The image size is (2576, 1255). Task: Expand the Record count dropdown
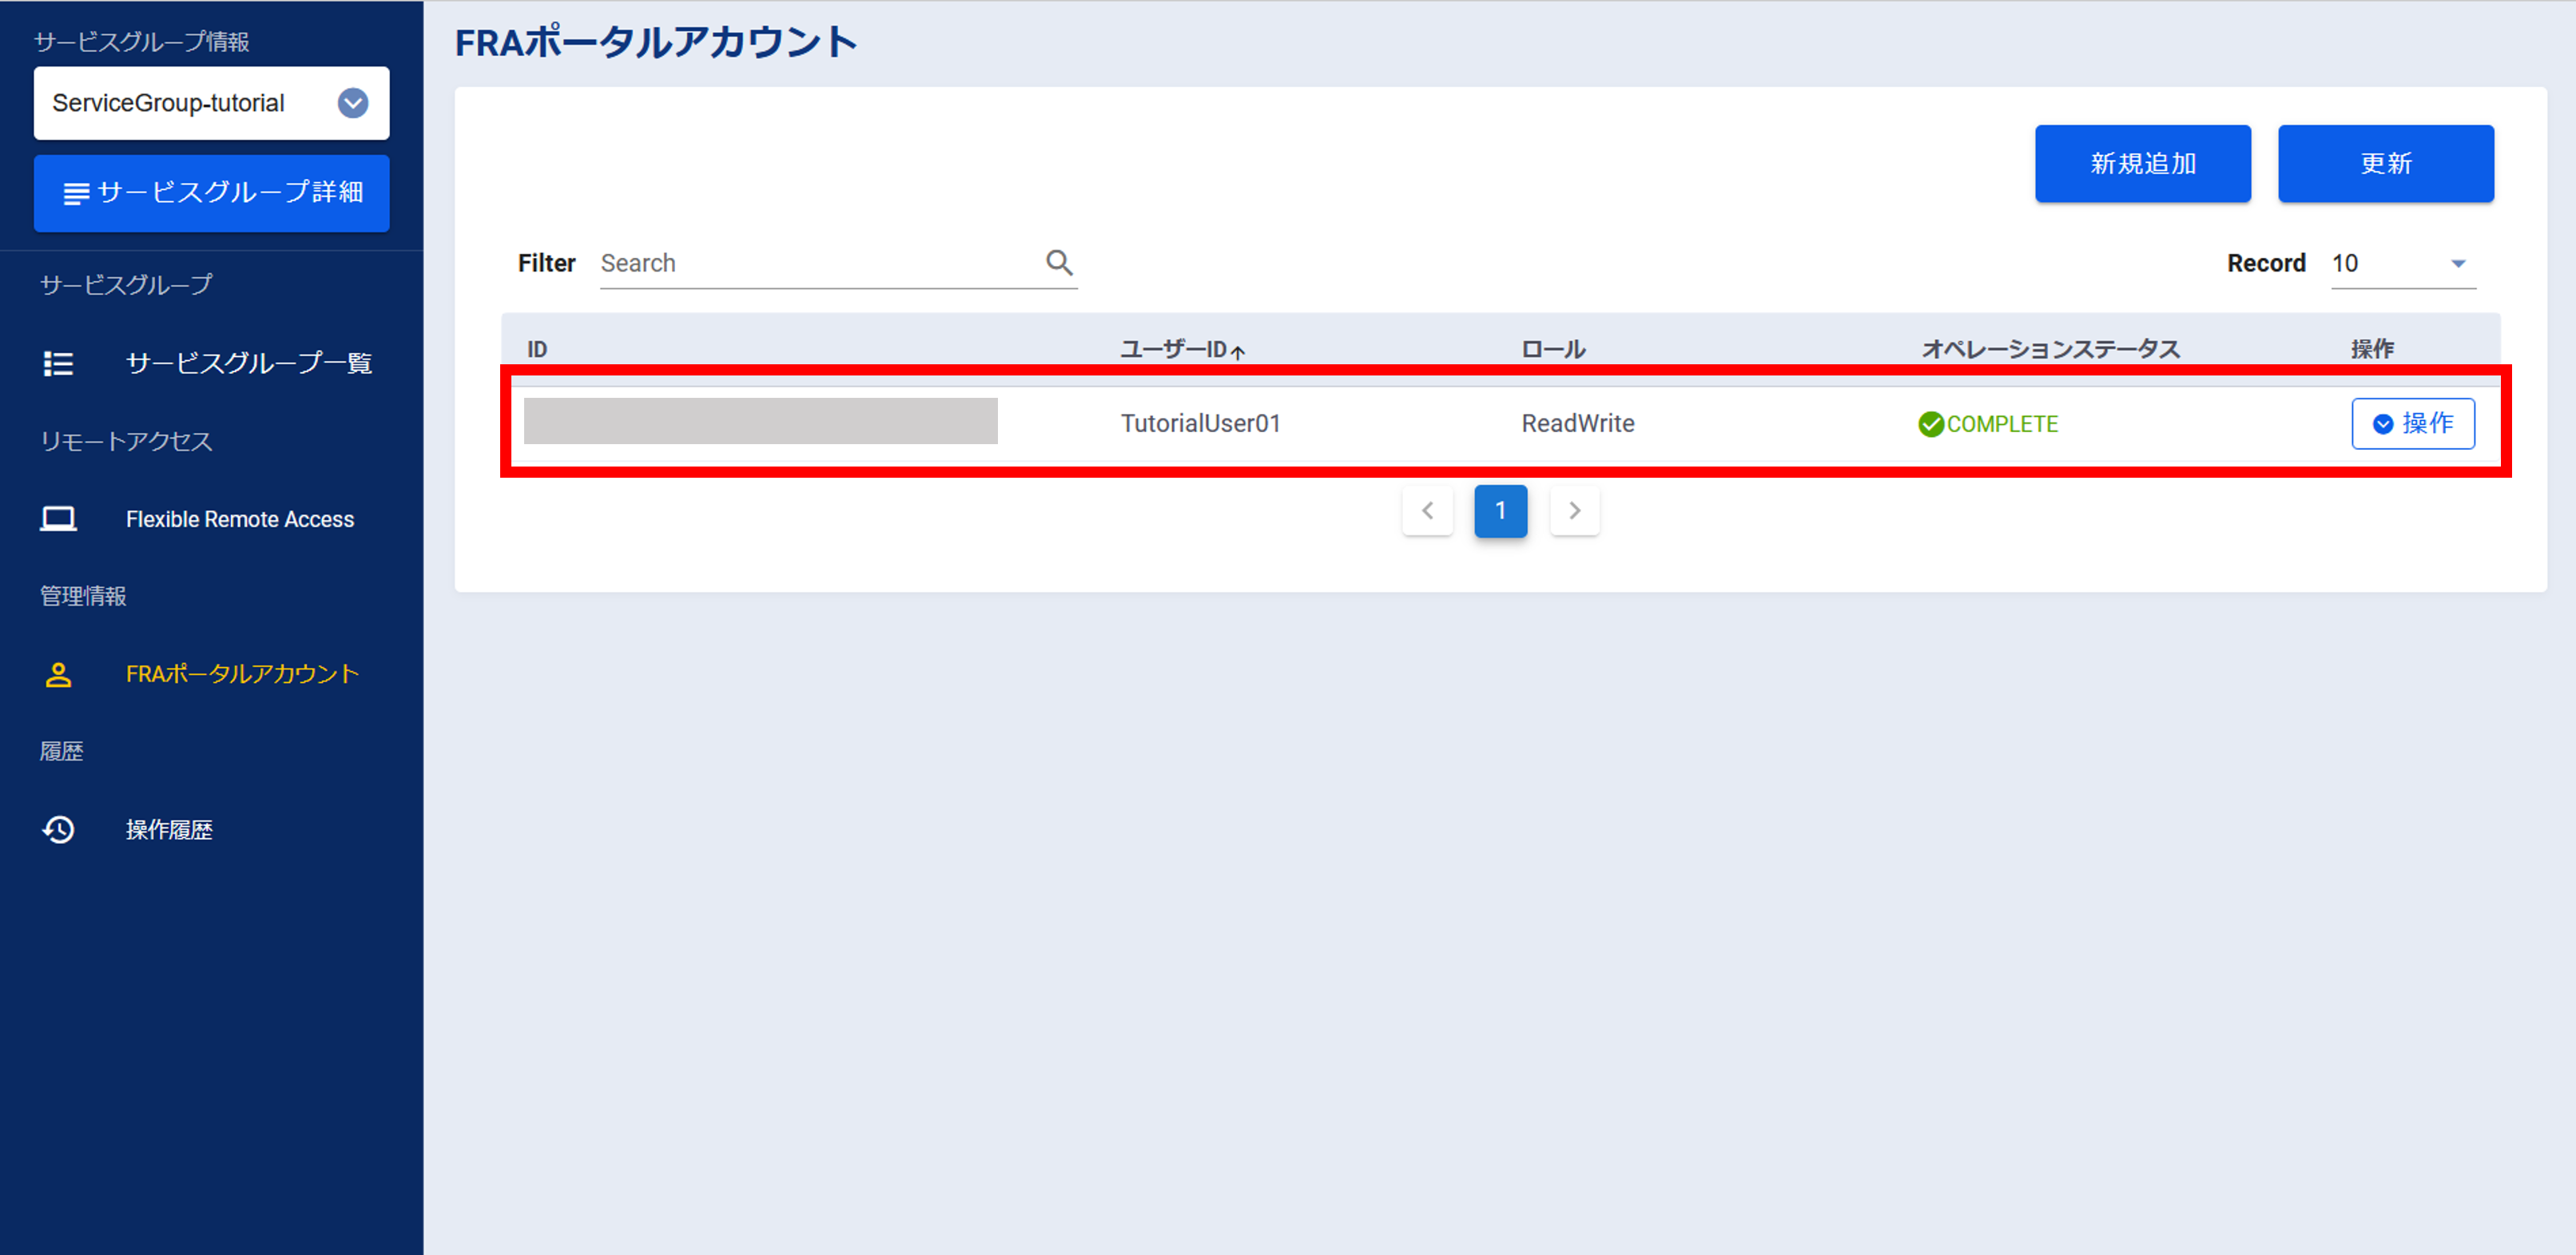(2457, 264)
